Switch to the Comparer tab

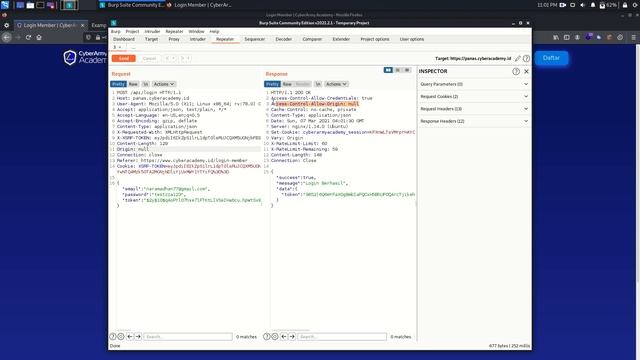312,39
